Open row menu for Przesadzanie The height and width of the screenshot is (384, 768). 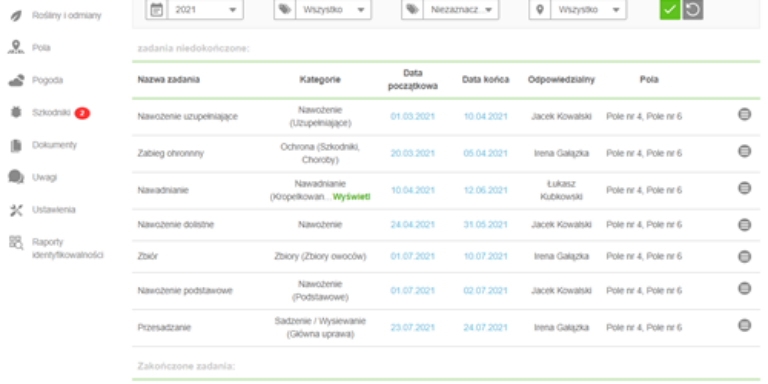pos(744,325)
